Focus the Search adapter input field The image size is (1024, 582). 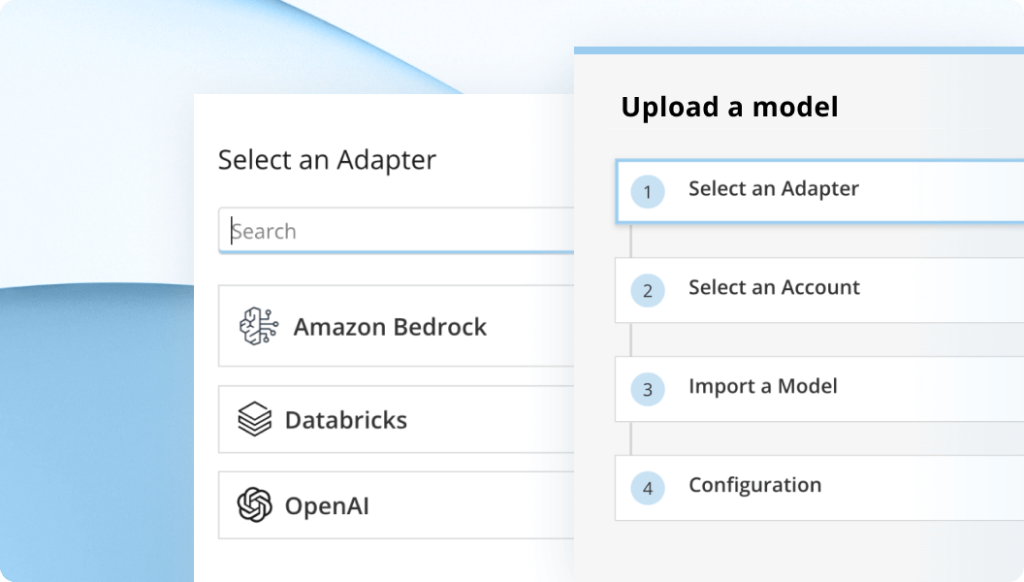[x=400, y=231]
